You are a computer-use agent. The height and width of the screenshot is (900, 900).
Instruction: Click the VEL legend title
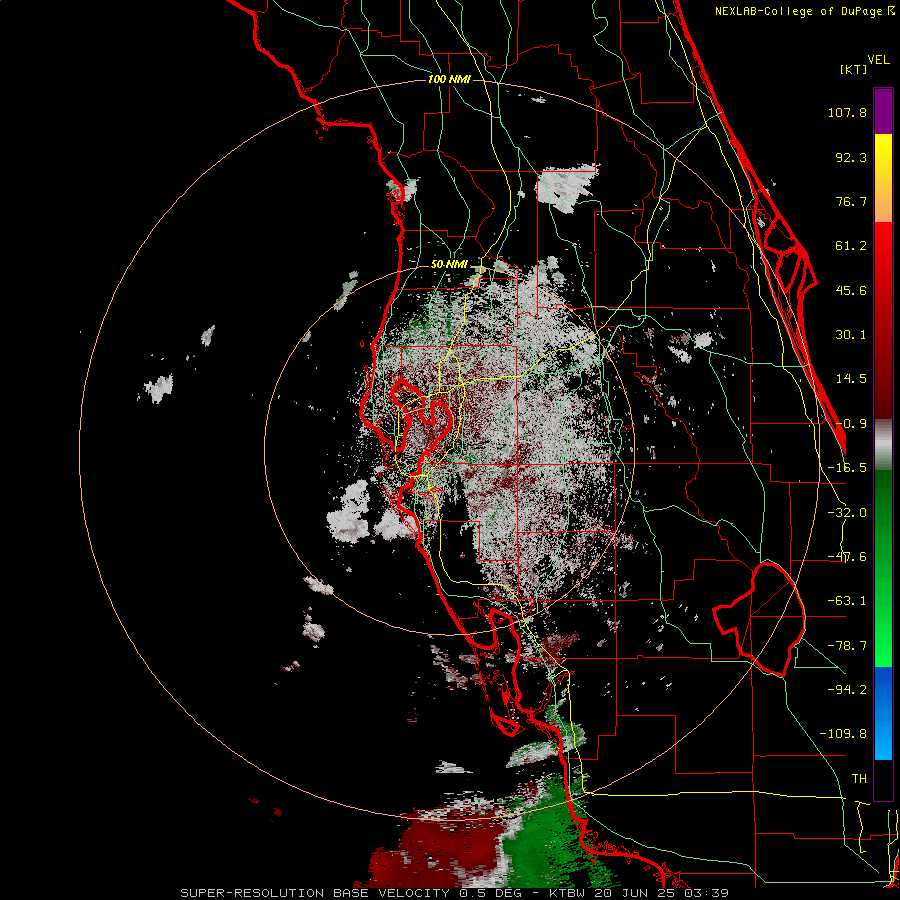[x=878, y=60]
